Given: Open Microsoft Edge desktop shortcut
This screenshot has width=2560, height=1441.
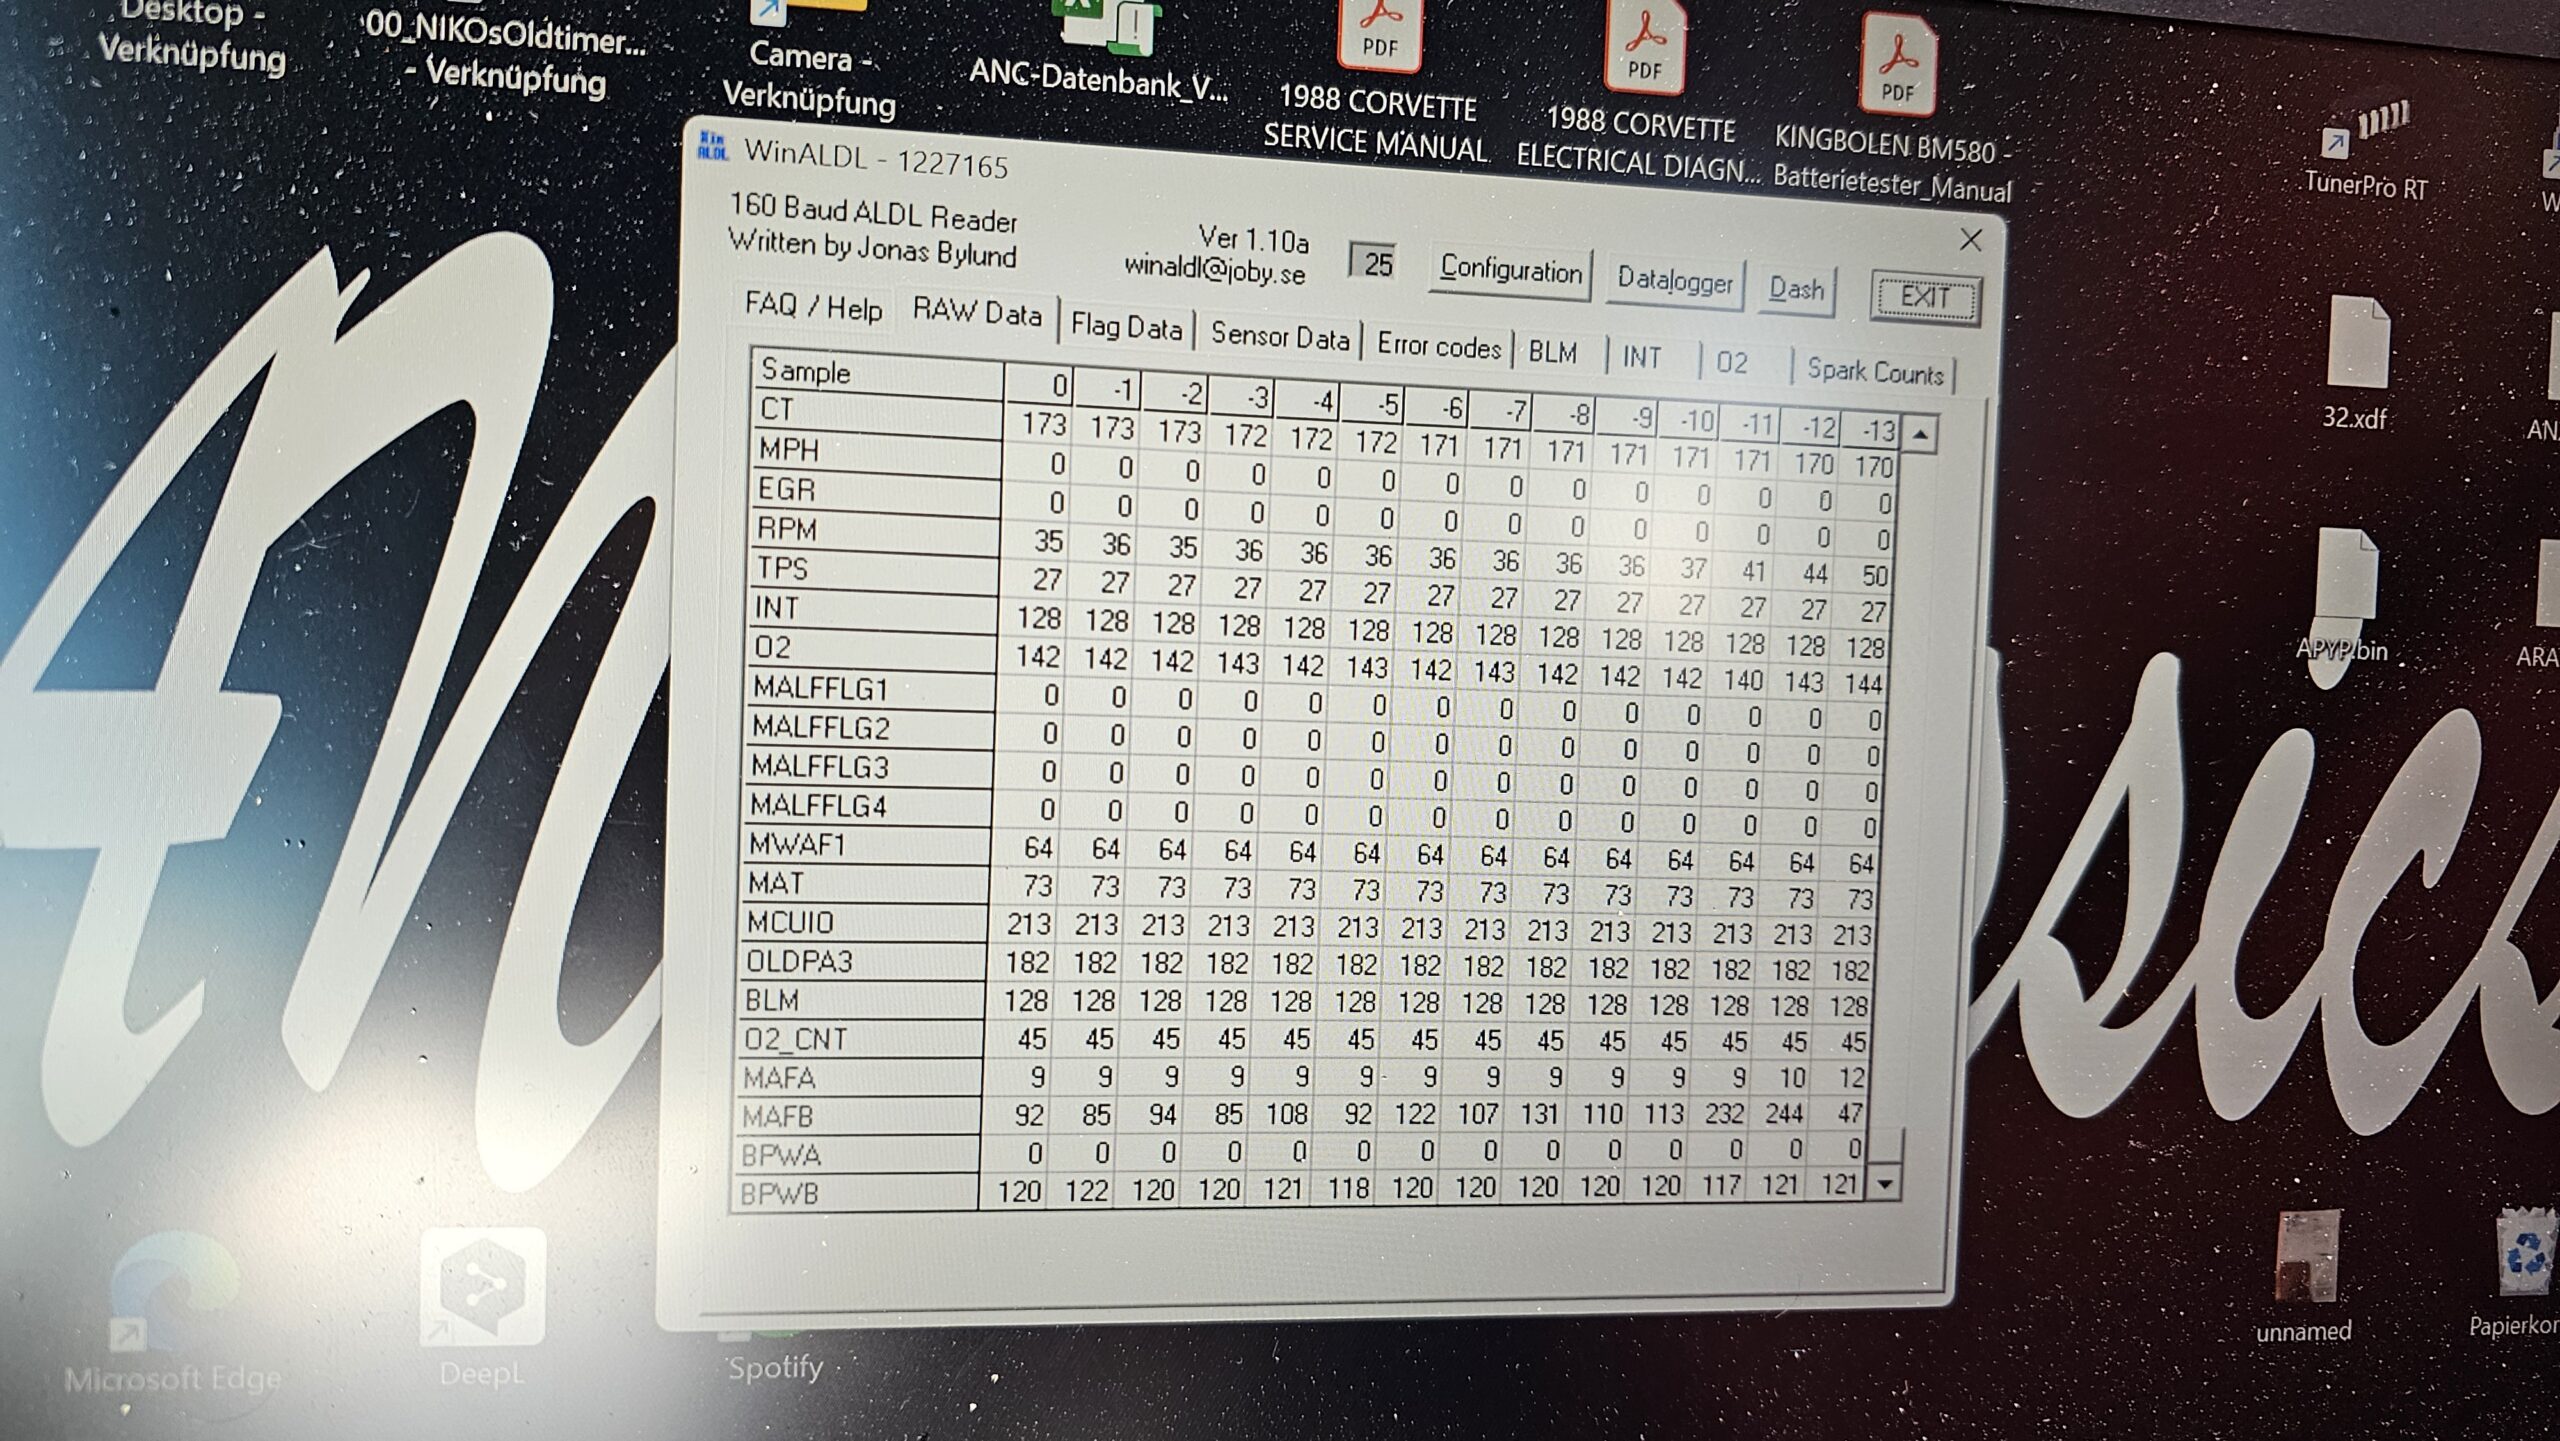Looking at the screenshot, I should pyautogui.click(x=173, y=1290).
